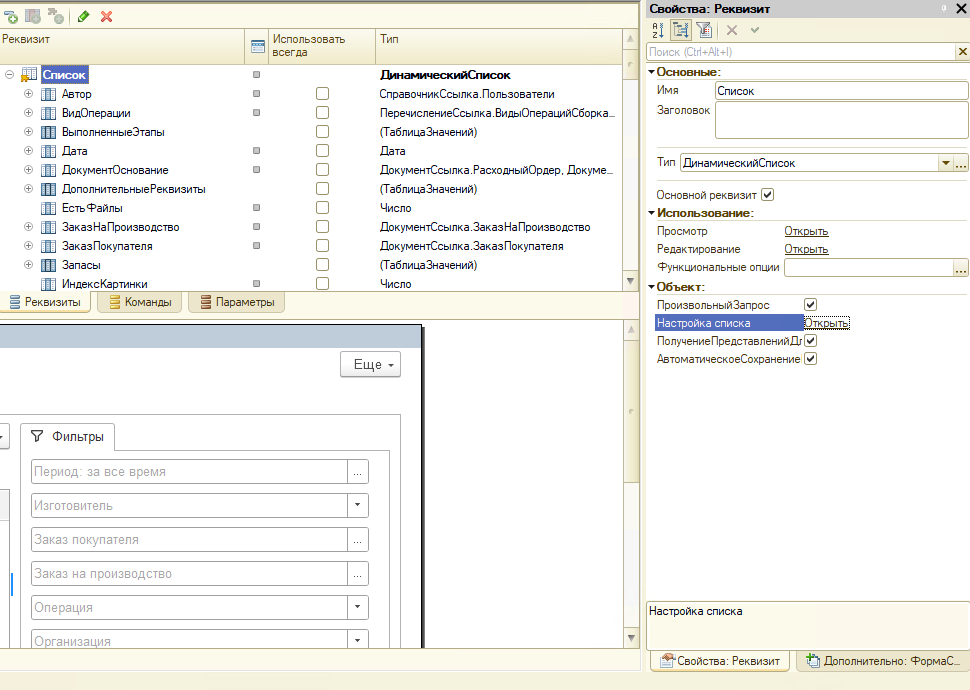Check 'Использовать всегда' for Дата row
The image size is (970, 690).
coord(322,151)
